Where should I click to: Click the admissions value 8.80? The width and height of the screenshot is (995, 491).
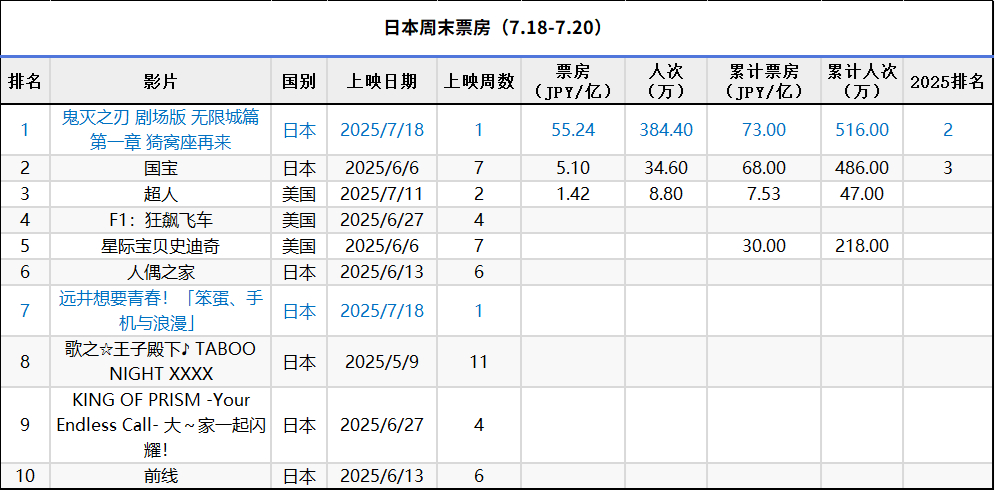tap(666, 194)
